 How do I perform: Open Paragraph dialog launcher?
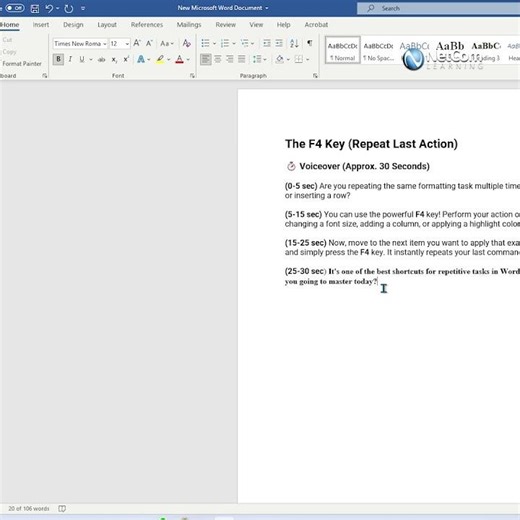(x=315, y=76)
